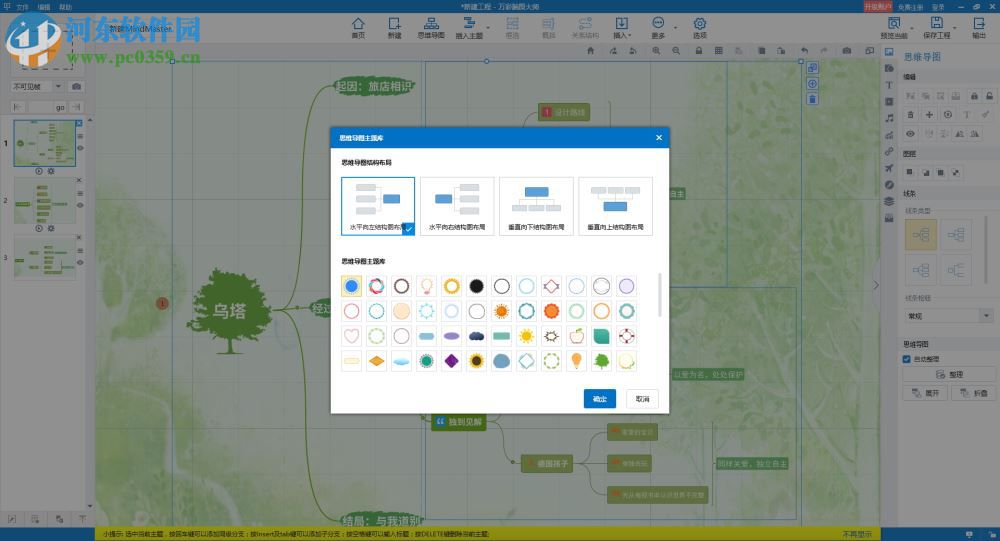1000x541 pixels.
Task: Click the 折叠 collapse button
Action: 973,393
